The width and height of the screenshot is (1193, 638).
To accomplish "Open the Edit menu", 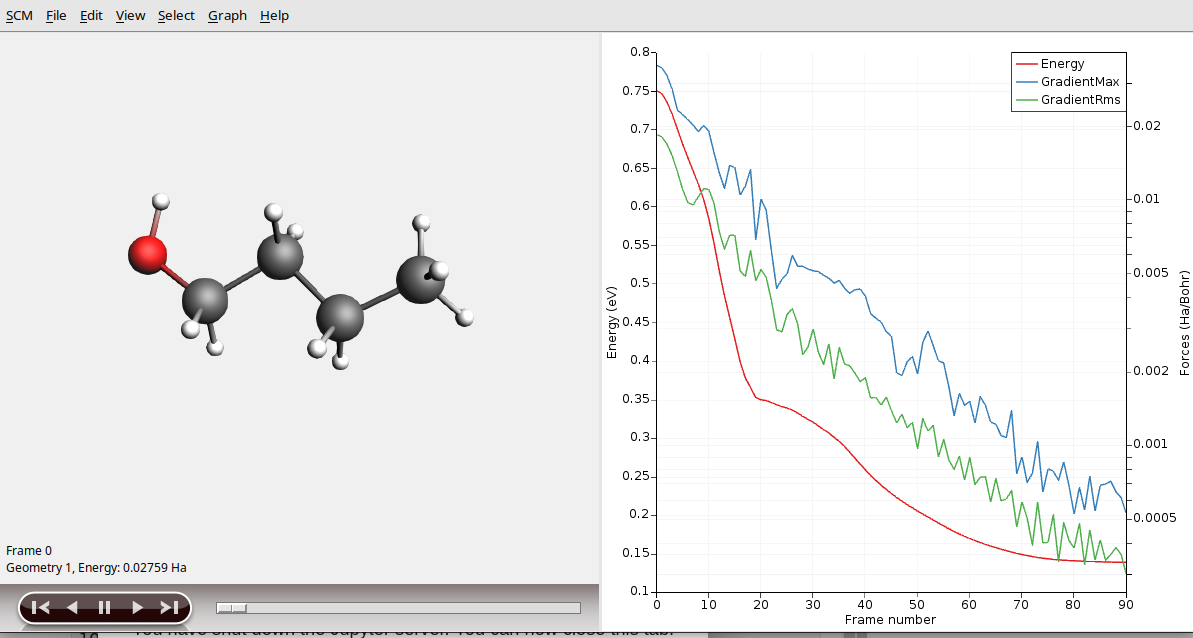I will point(91,16).
